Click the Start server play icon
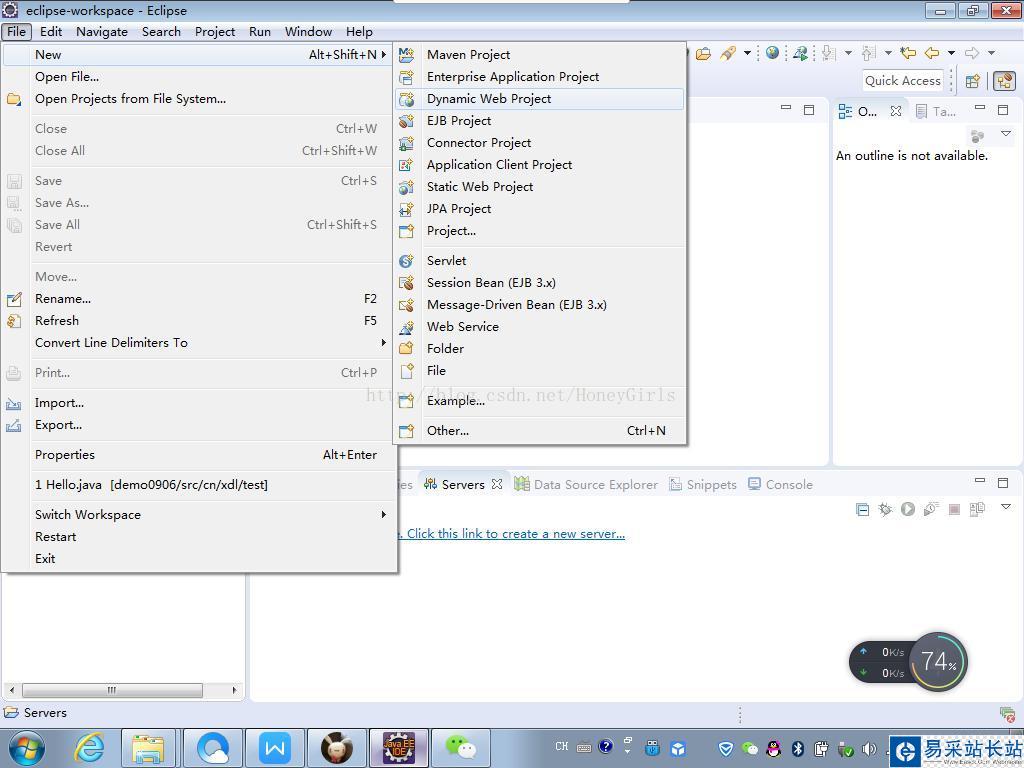This screenshot has height=768, width=1024. 908,509
